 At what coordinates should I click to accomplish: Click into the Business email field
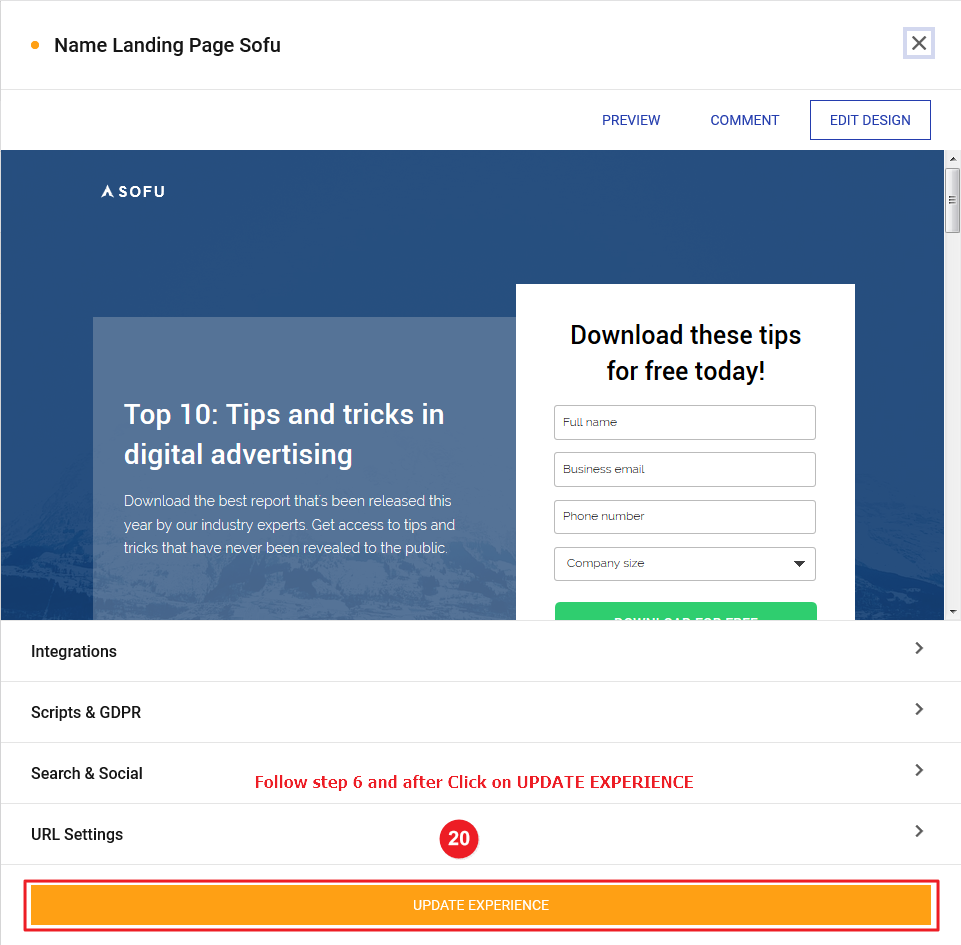coord(685,469)
